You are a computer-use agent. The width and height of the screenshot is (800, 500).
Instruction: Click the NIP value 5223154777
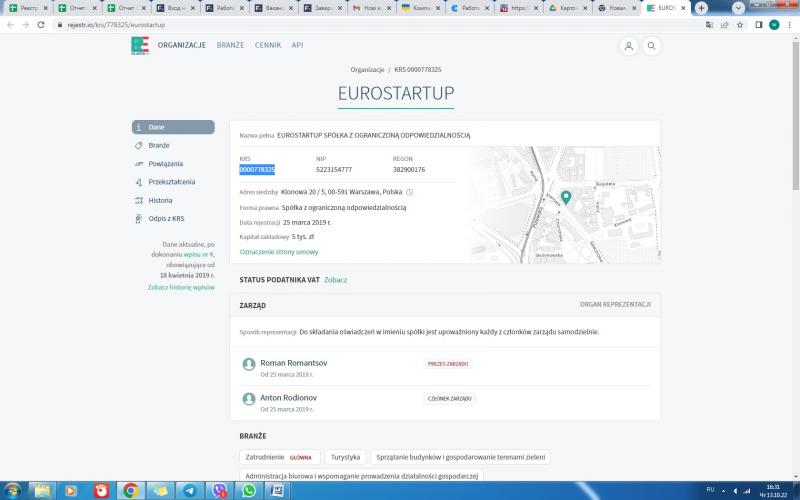[334, 169]
